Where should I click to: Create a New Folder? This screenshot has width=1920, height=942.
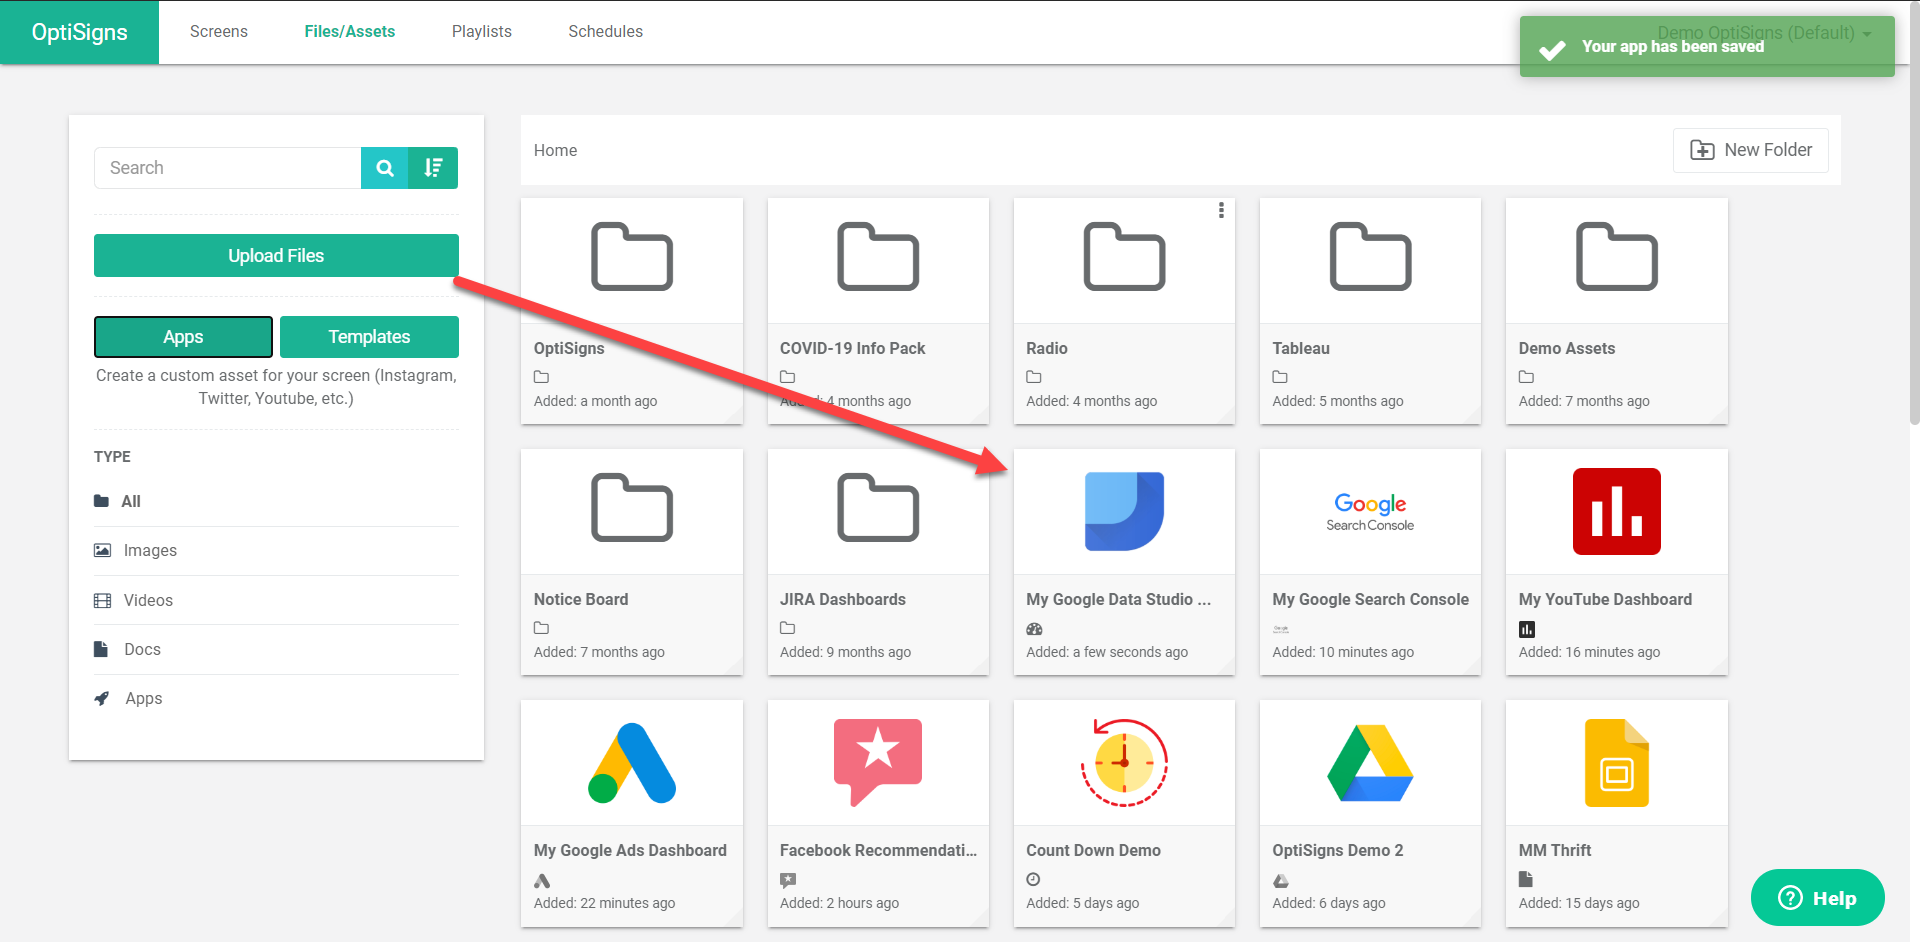1751,150
